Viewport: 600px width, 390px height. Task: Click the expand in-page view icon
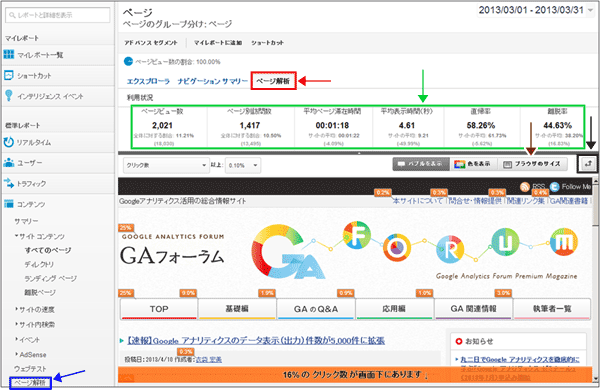(x=588, y=164)
